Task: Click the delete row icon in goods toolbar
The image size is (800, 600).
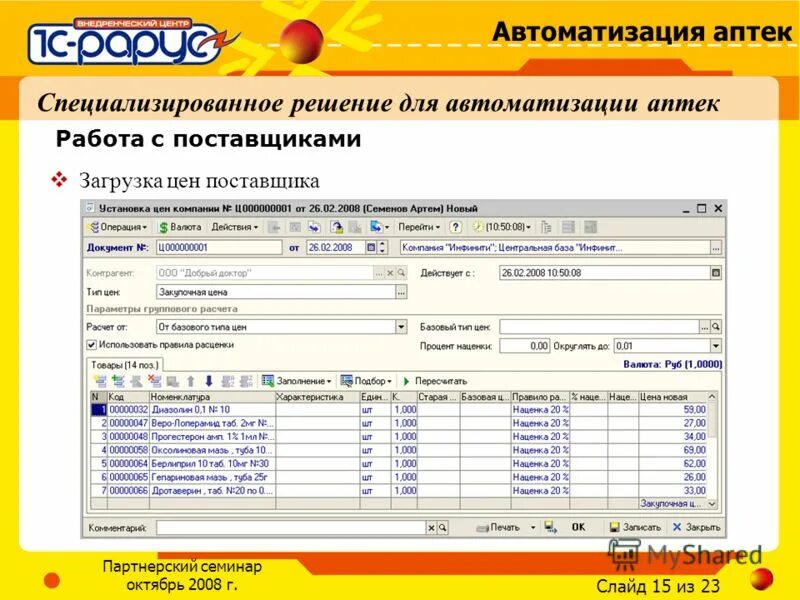Action: pos(152,381)
